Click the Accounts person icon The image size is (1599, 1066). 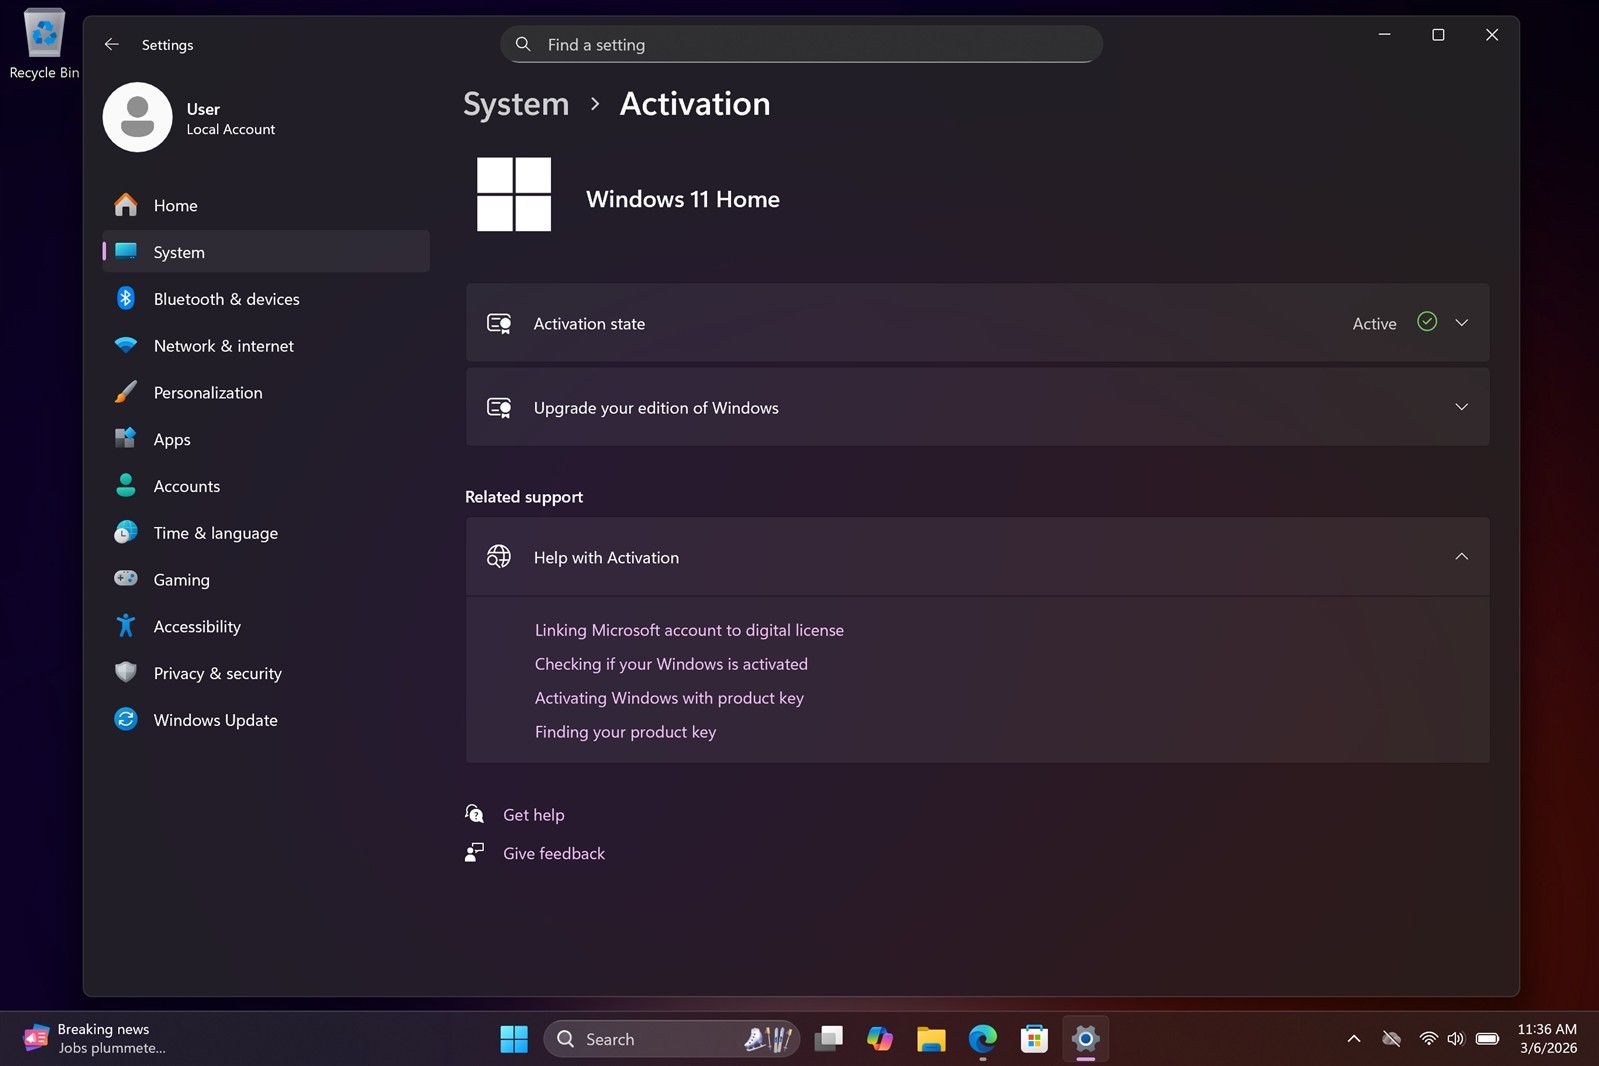point(126,485)
